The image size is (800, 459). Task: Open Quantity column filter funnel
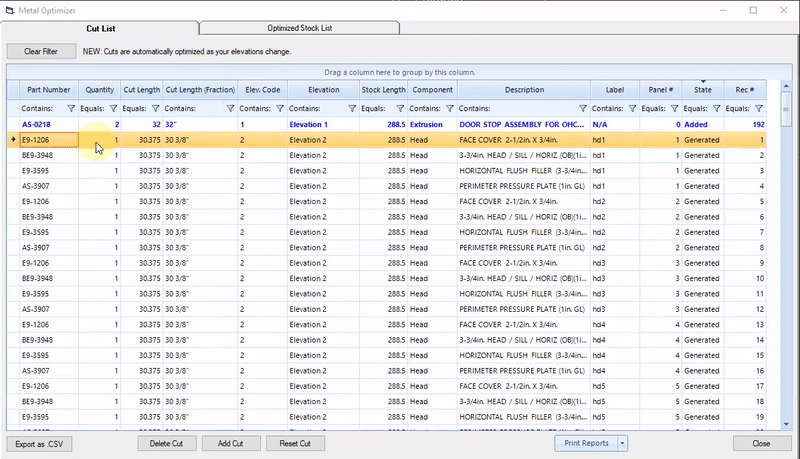(113, 108)
